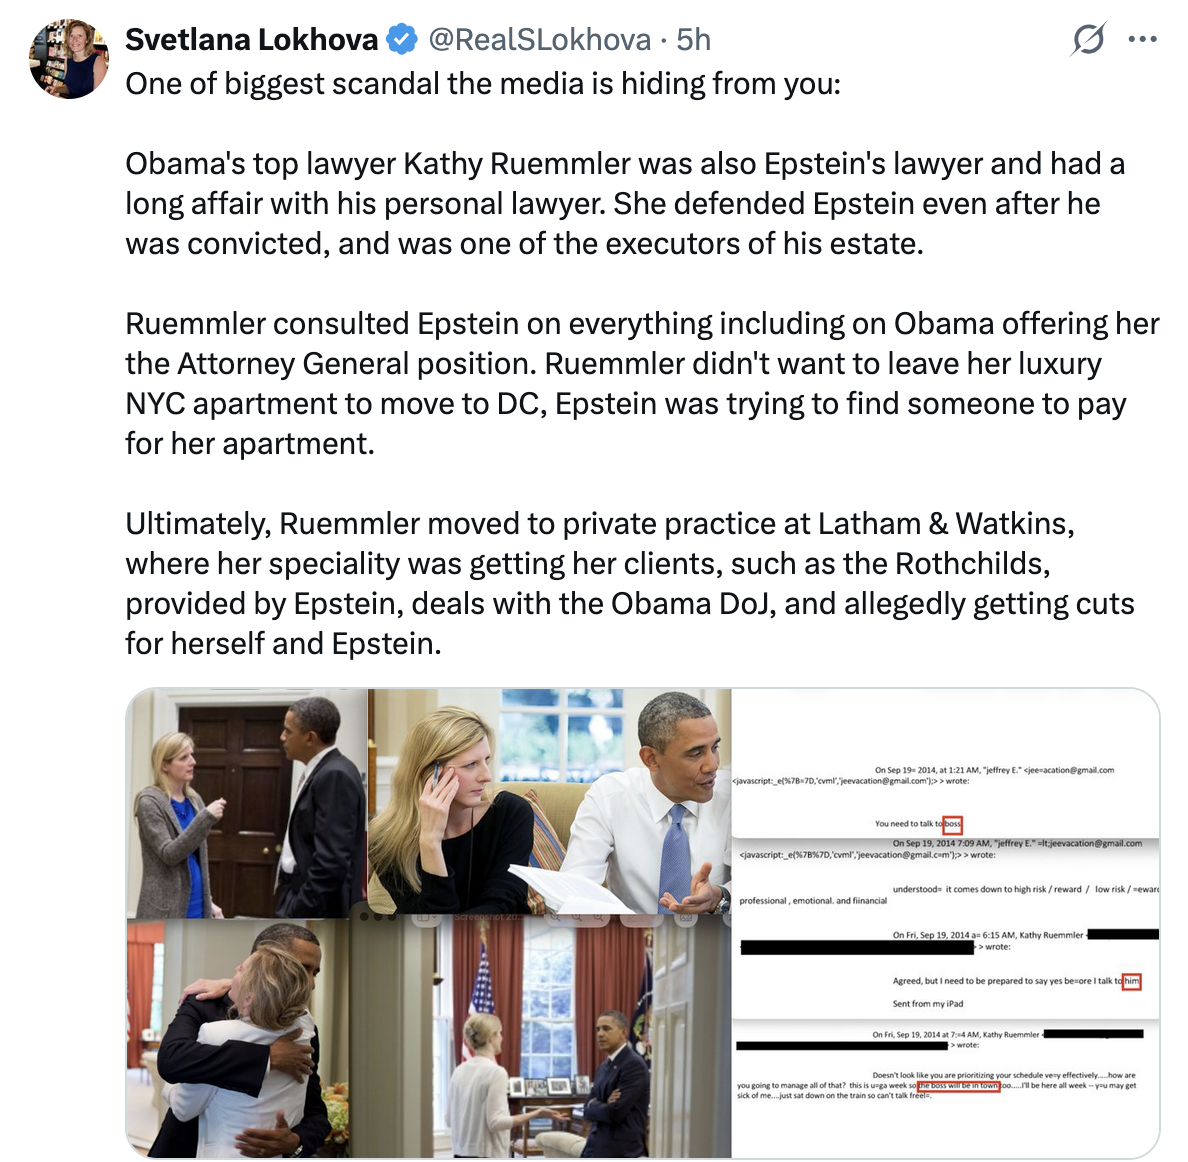Open photo of woman holding pen to temple

coord(549,801)
